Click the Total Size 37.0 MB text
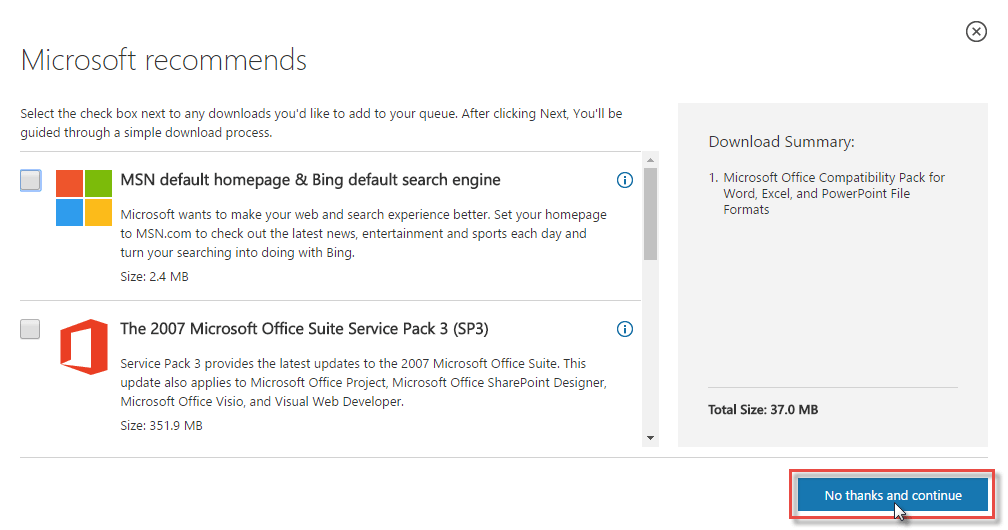 (763, 410)
